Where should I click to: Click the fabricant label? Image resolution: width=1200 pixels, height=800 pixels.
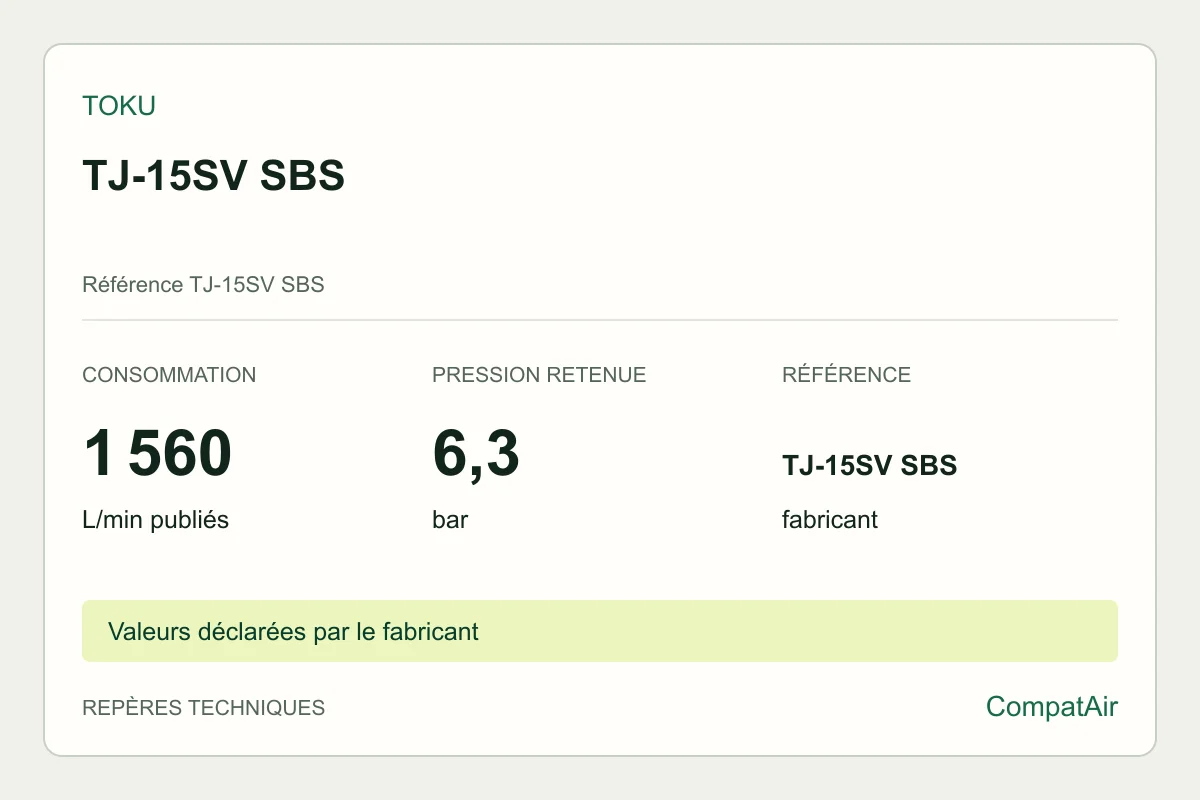pyautogui.click(x=830, y=521)
